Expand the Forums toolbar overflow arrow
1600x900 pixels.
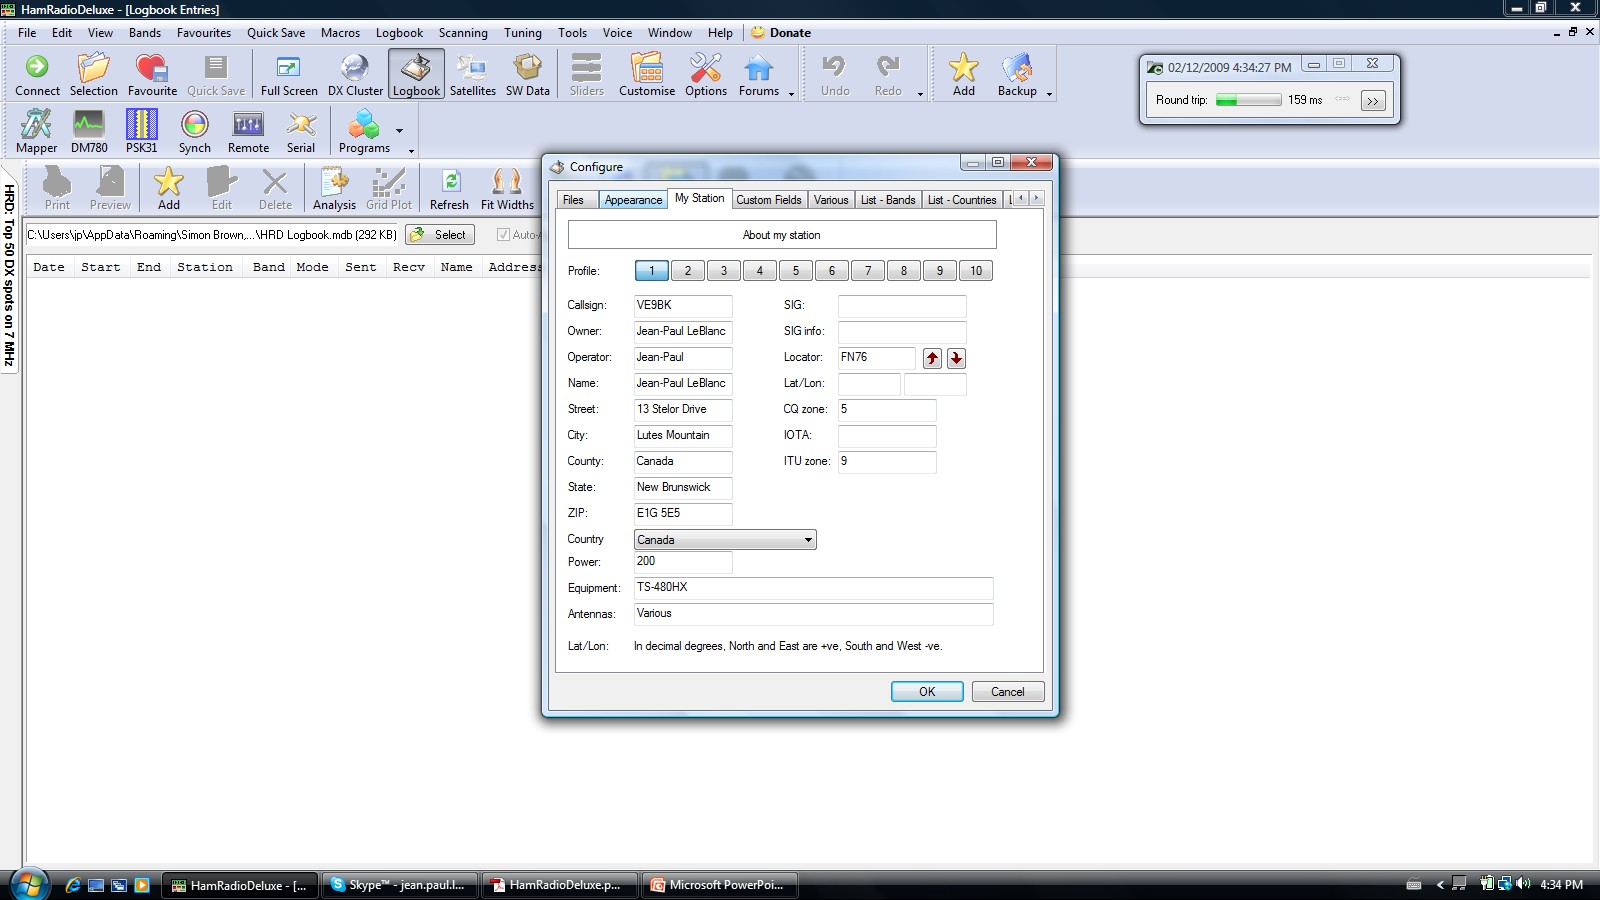791,94
